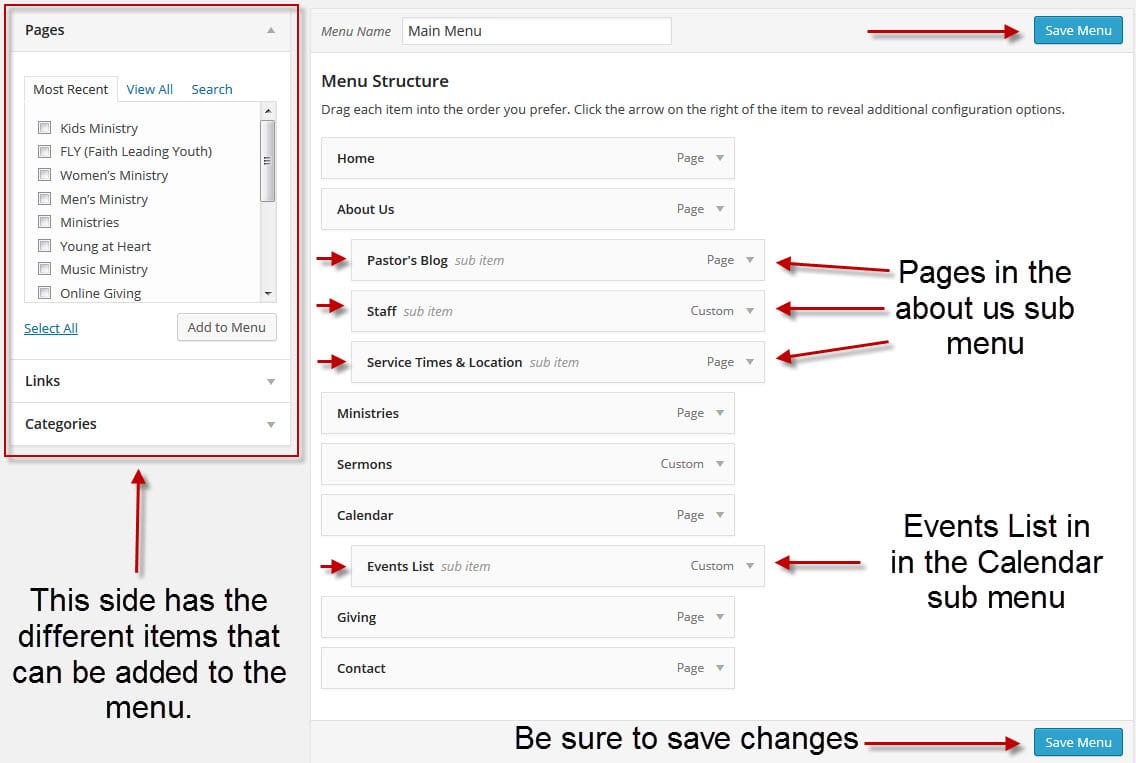Select the Giving menu item
Viewport: 1136px width, 763px height.
527,617
